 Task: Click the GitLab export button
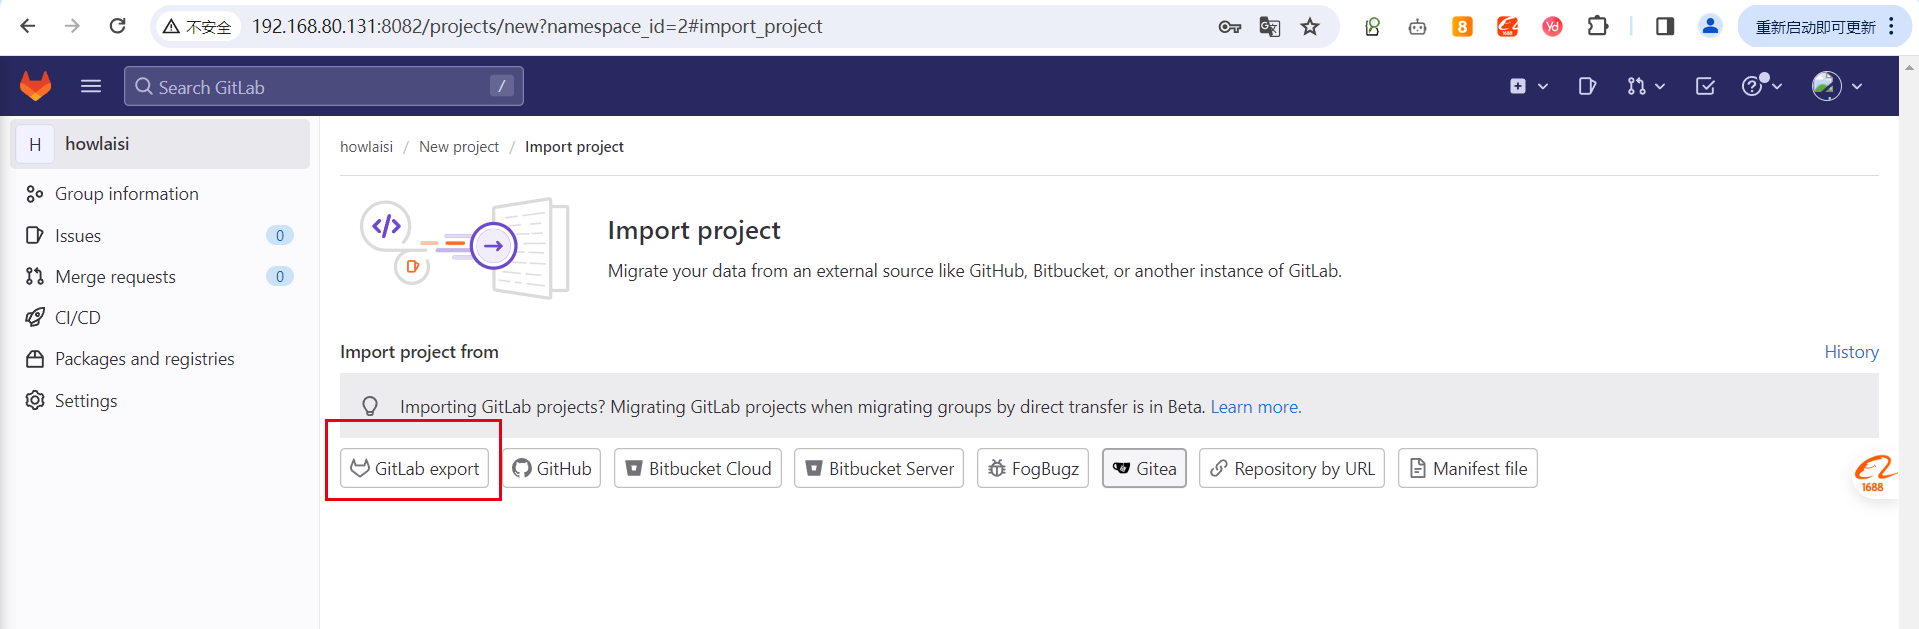click(415, 468)
